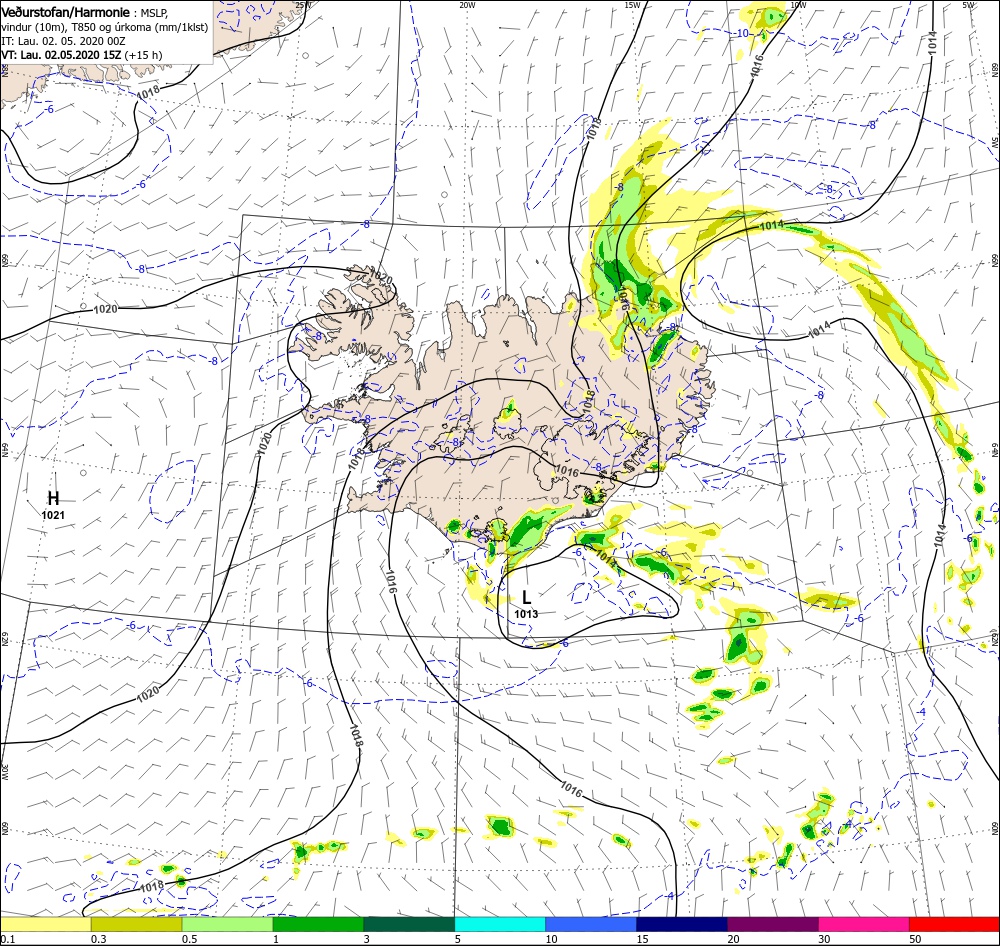Pick the dark green 3 mm legend swatch
The image size is (1000, 946).
tap(409, 924)
